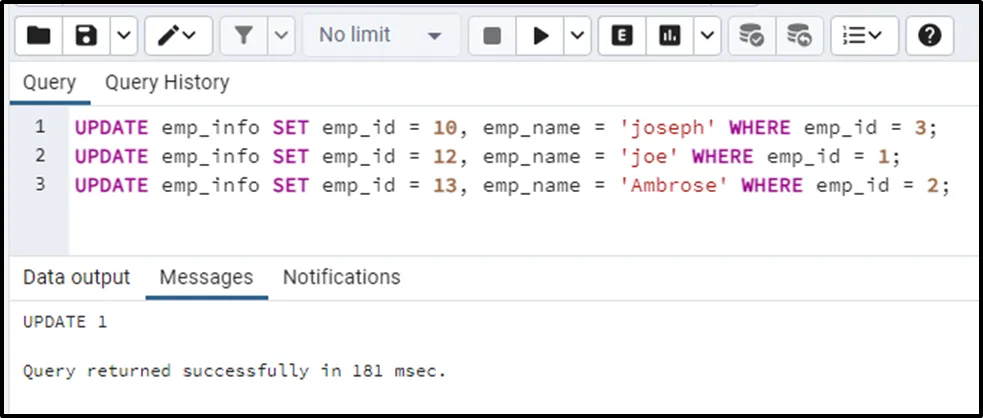The height and width of the screenshot is (418, 983).
Task: Open the Edit pencil menu
Action: tap(177, 36)
